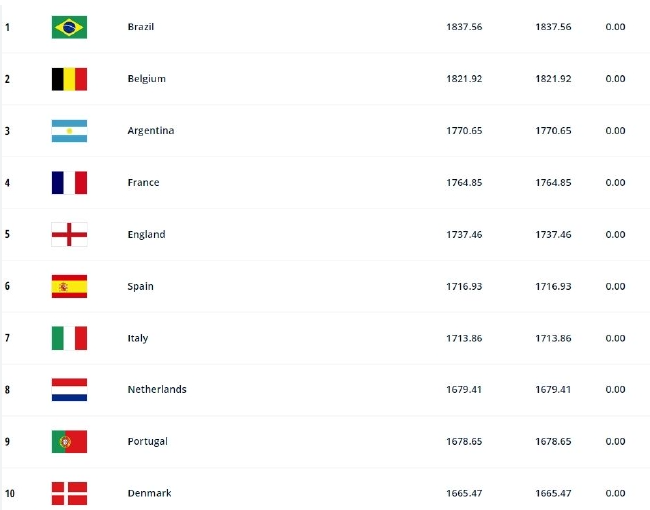Click Denmark's rank number 10
This screenshot has height=510, width=650.
pyautogui.click(x=8, y=493)
